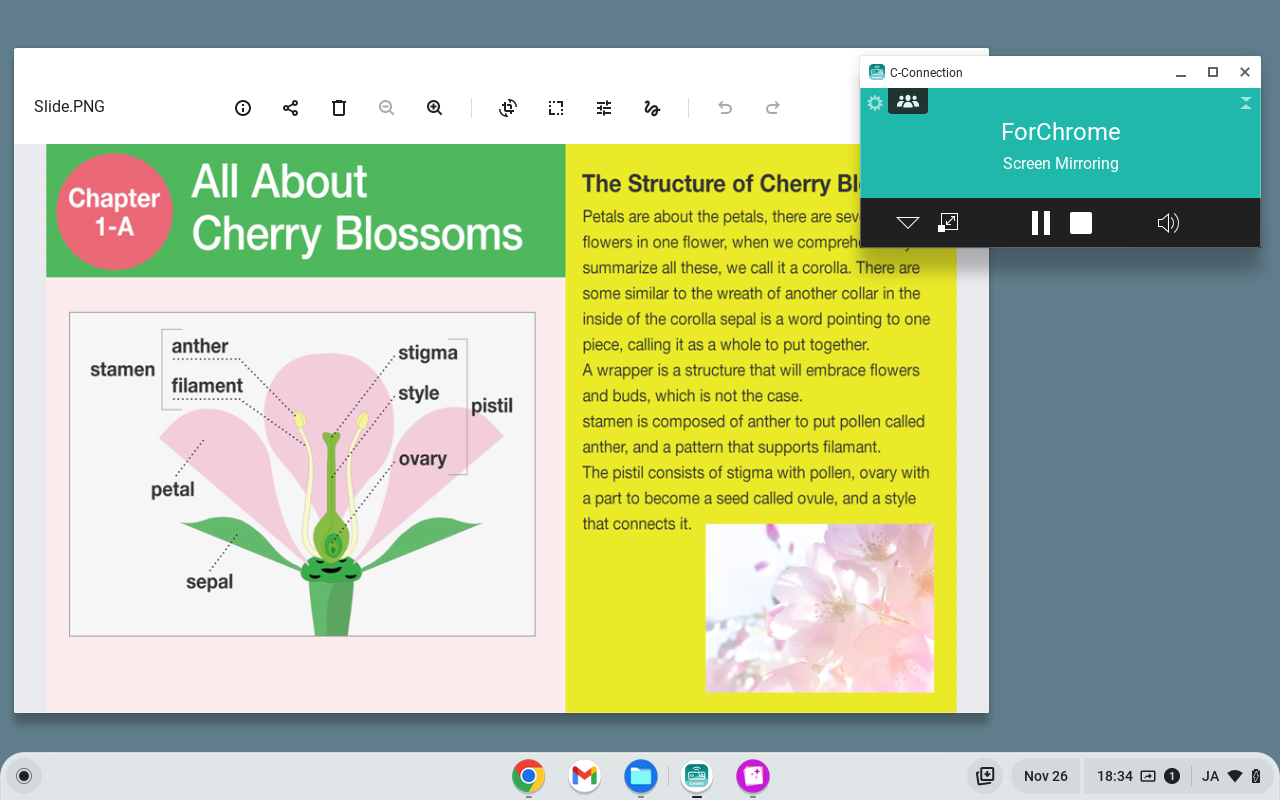Click the Slide.PNG file name
1280x800 pixels.
coord(69,107)
